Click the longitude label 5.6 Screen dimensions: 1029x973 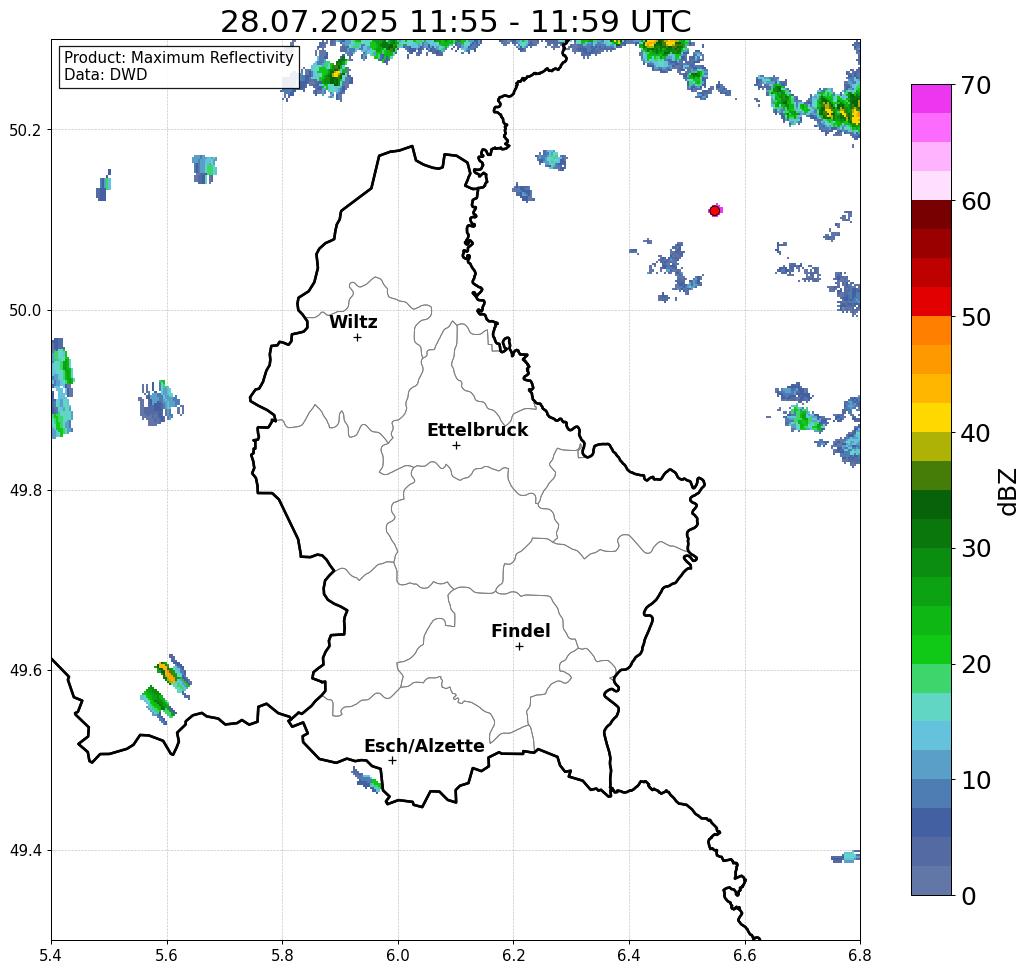[167, 955]
